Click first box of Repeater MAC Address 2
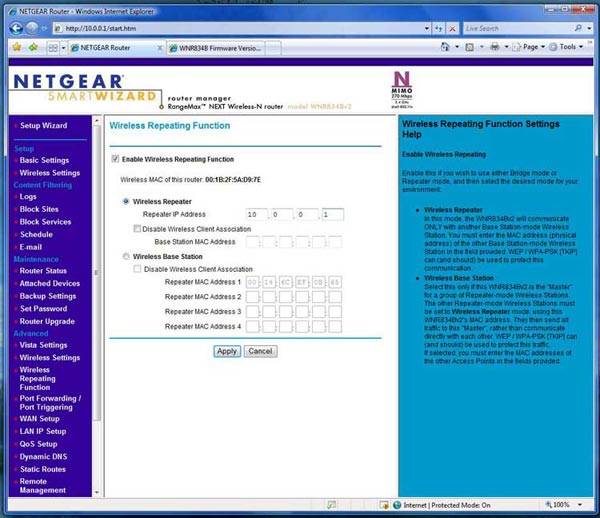The image size is (600, 518). pyautogui.click(x=253, y=296)
